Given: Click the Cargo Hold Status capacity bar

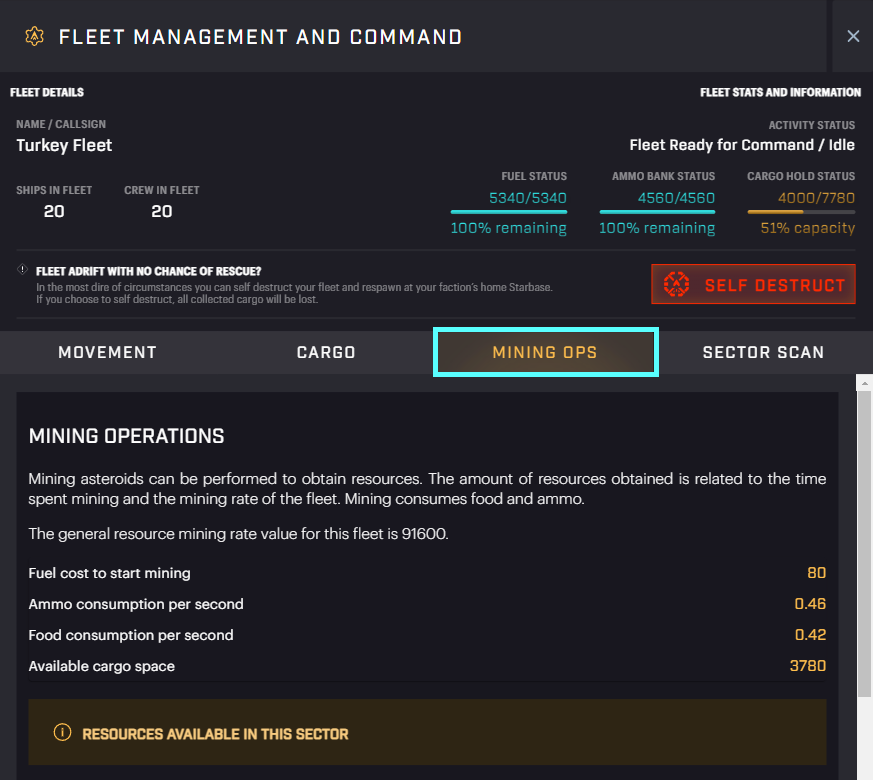Looking at the screenshot, I should 800,212.
